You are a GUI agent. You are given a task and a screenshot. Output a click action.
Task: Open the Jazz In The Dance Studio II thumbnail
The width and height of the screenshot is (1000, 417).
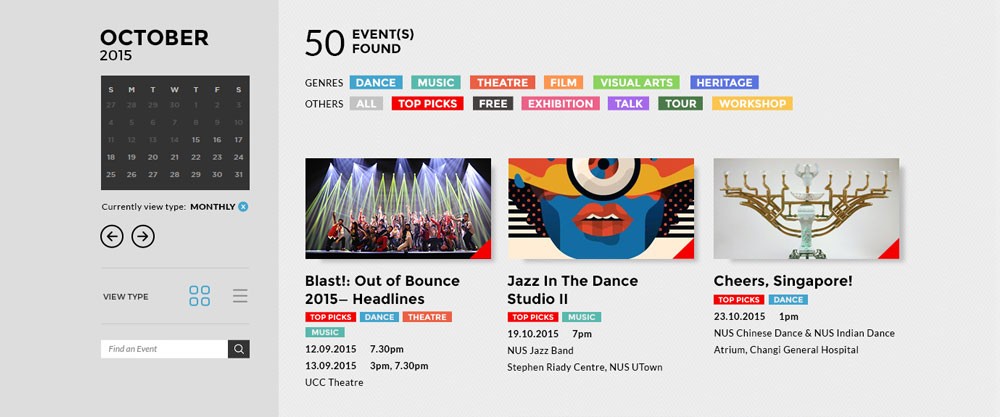point(601,208)
